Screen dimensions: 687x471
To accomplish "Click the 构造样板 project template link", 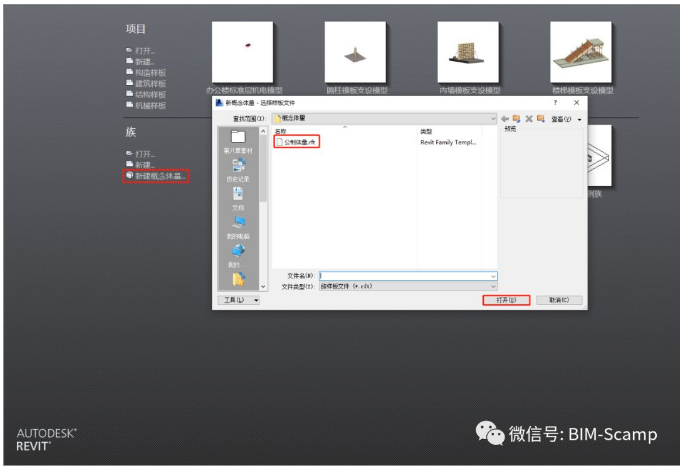I will click(x=150, y=73).
